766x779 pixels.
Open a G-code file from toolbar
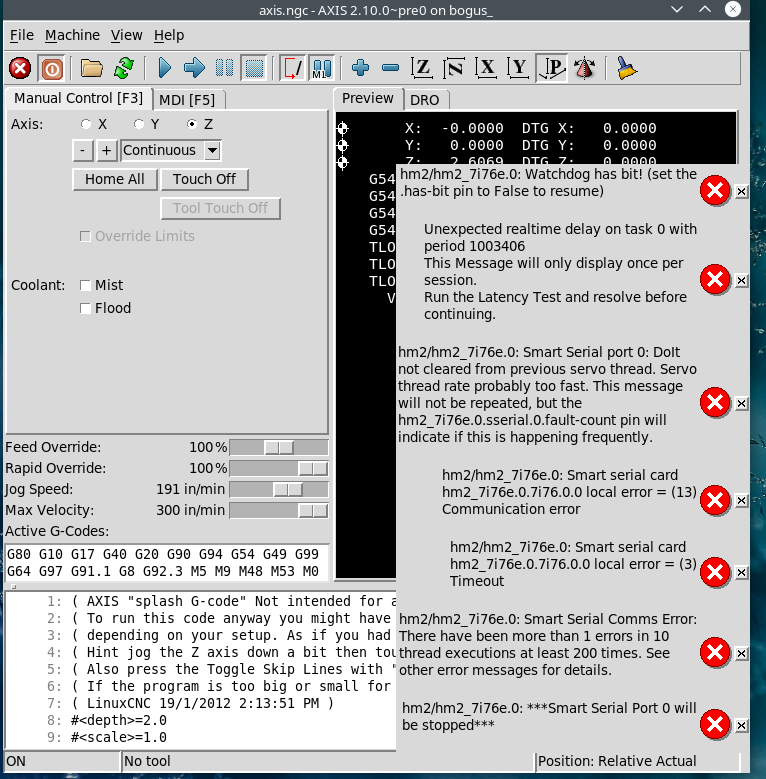coord(92,68)
